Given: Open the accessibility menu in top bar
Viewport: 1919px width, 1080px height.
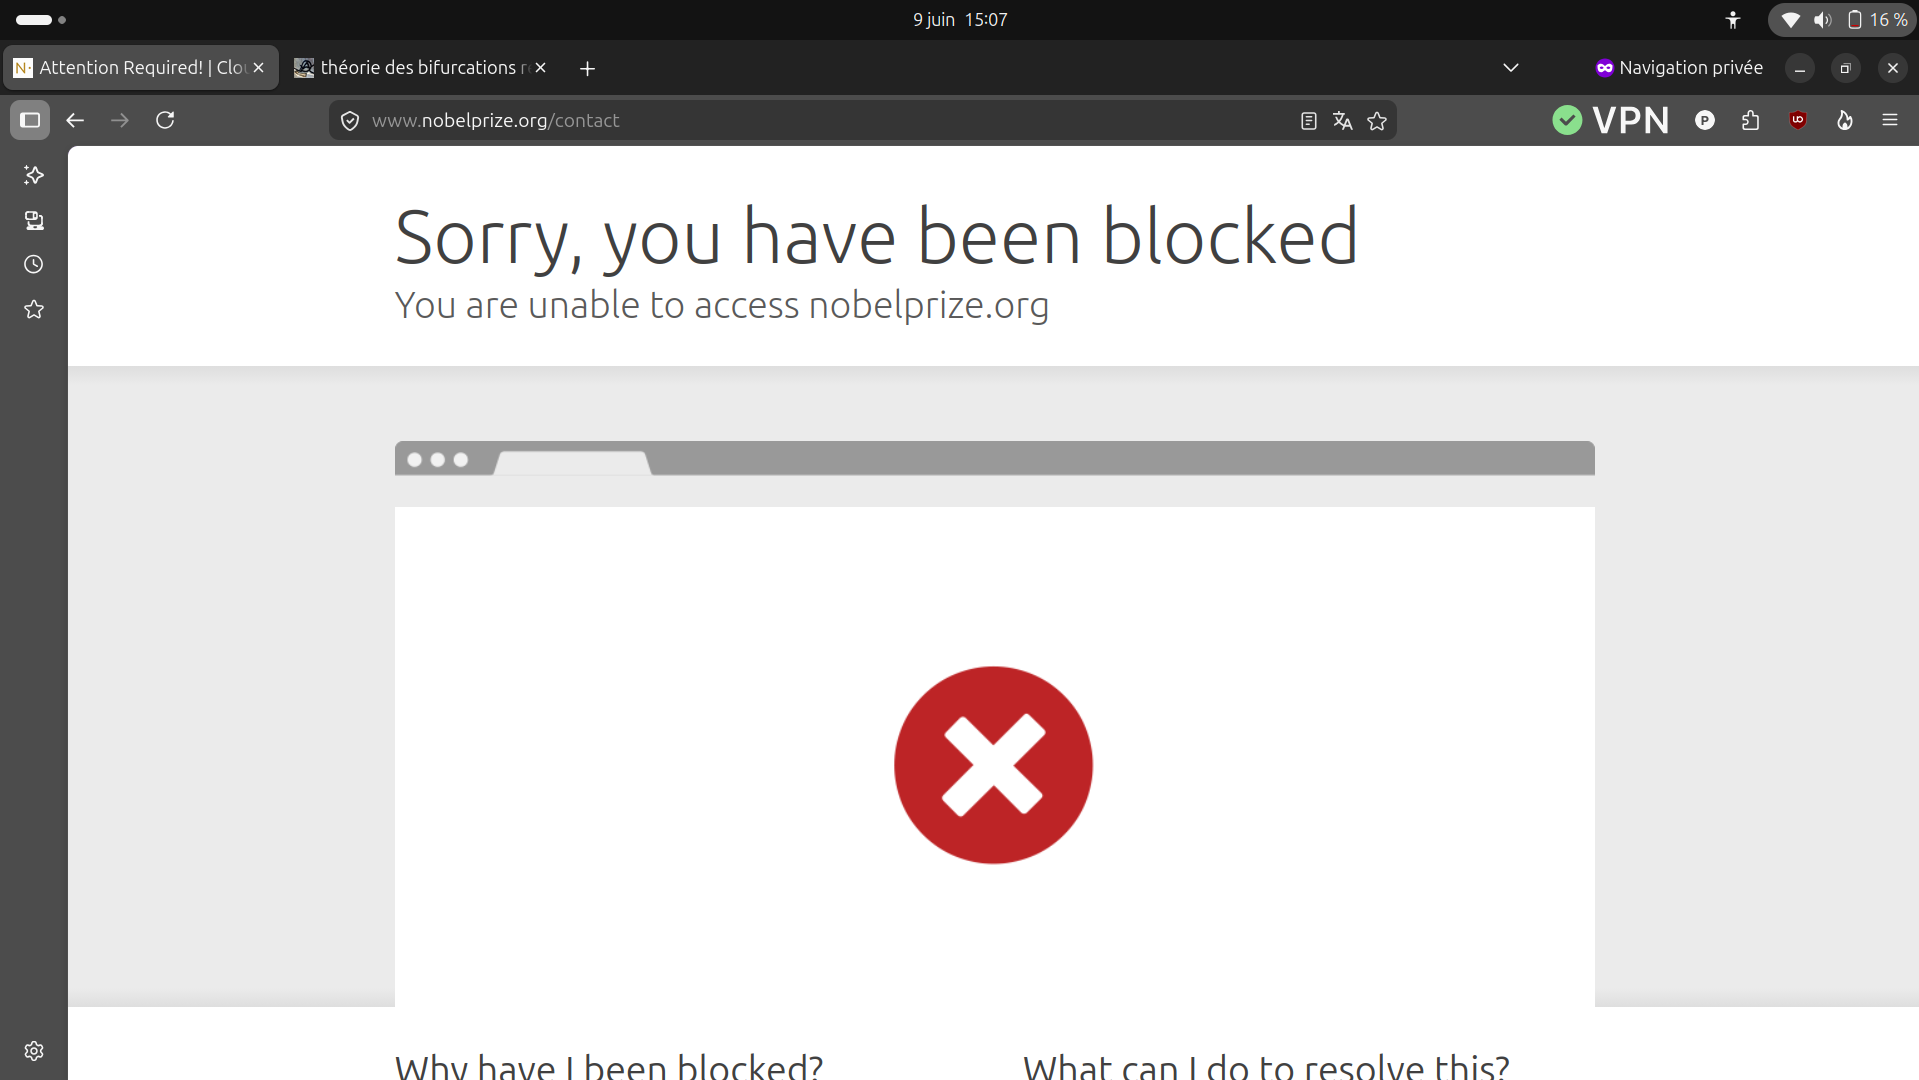Looking at the screenshot, I should click(1733, 20).
